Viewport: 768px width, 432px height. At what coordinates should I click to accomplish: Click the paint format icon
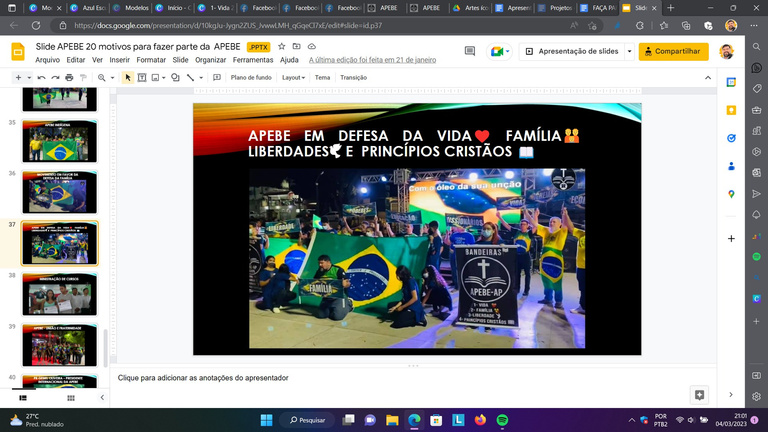pos(83,77)
